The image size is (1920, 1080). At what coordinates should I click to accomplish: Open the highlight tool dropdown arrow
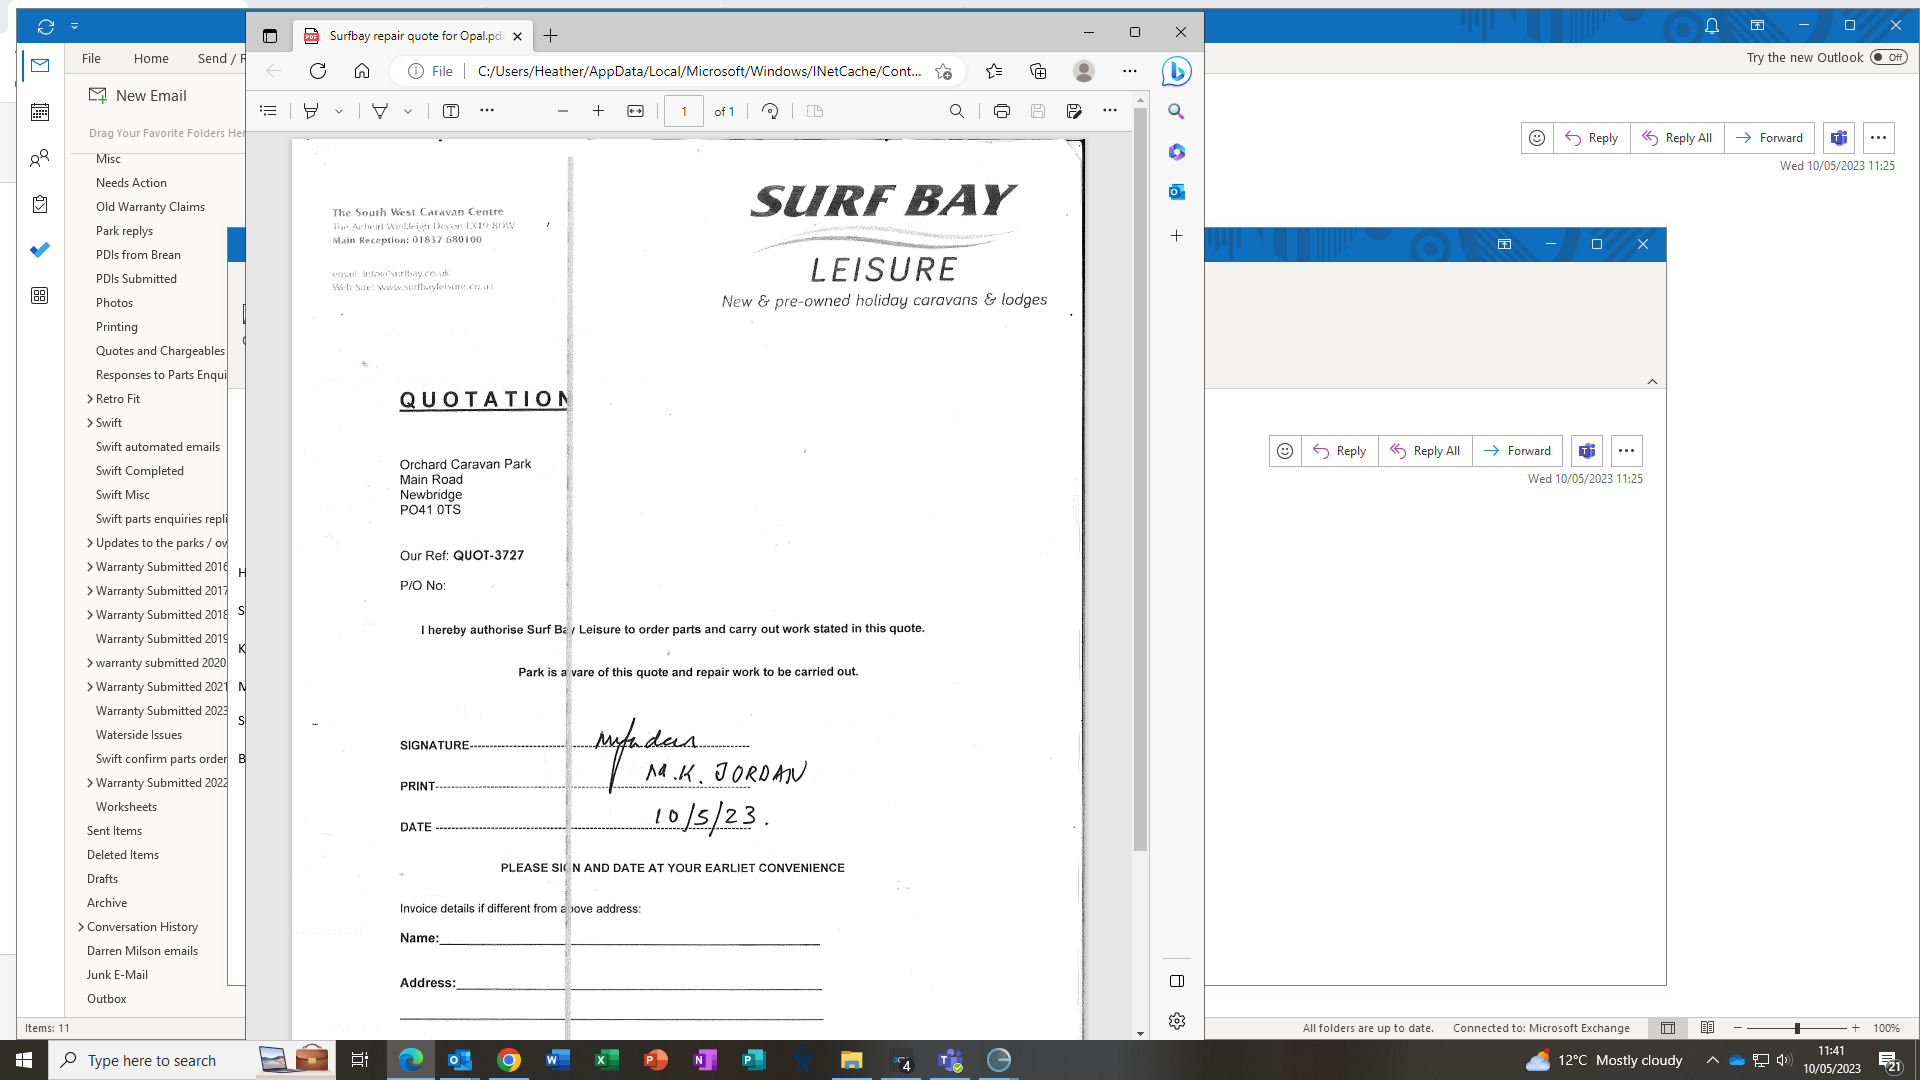pyautogui.click(x=339, y=111)
